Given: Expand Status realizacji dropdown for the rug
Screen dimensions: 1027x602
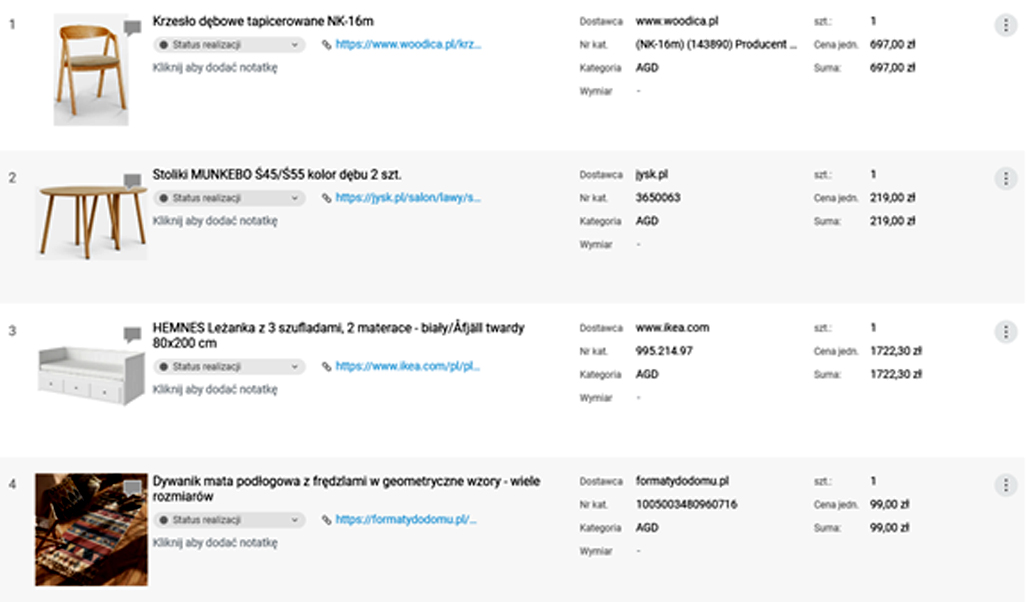Looking at the screenshot, I should (228, 520).
